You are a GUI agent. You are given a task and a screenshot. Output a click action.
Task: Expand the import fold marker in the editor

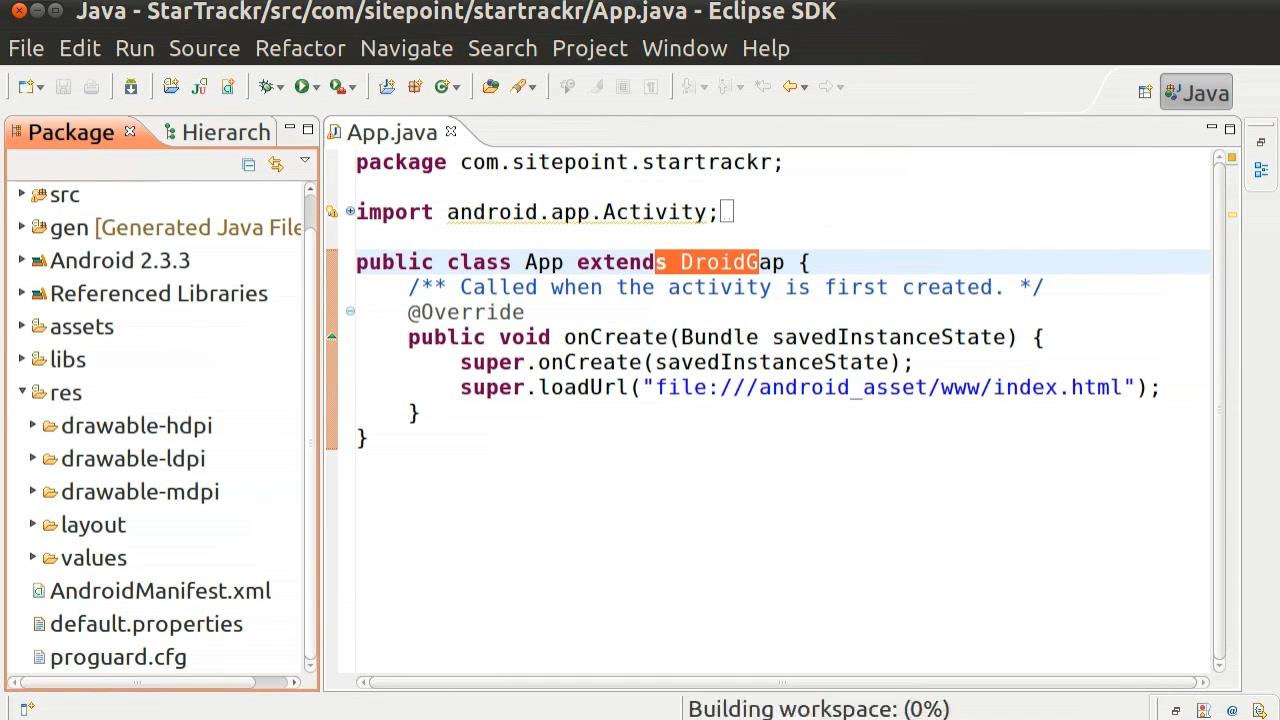(350, 211)
